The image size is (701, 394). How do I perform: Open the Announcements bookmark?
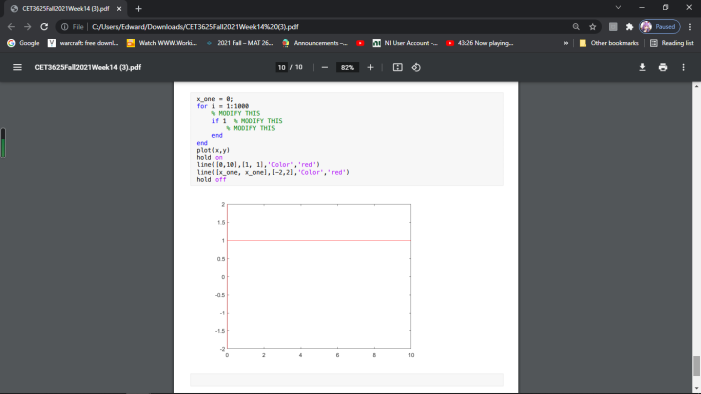tap(315, 43)
